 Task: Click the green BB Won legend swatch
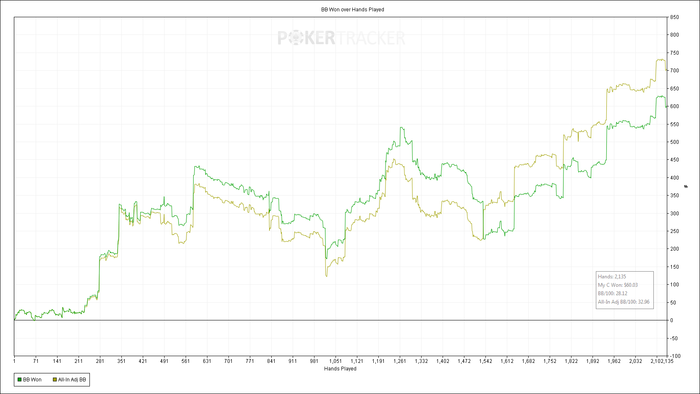(x=20, y=380)
